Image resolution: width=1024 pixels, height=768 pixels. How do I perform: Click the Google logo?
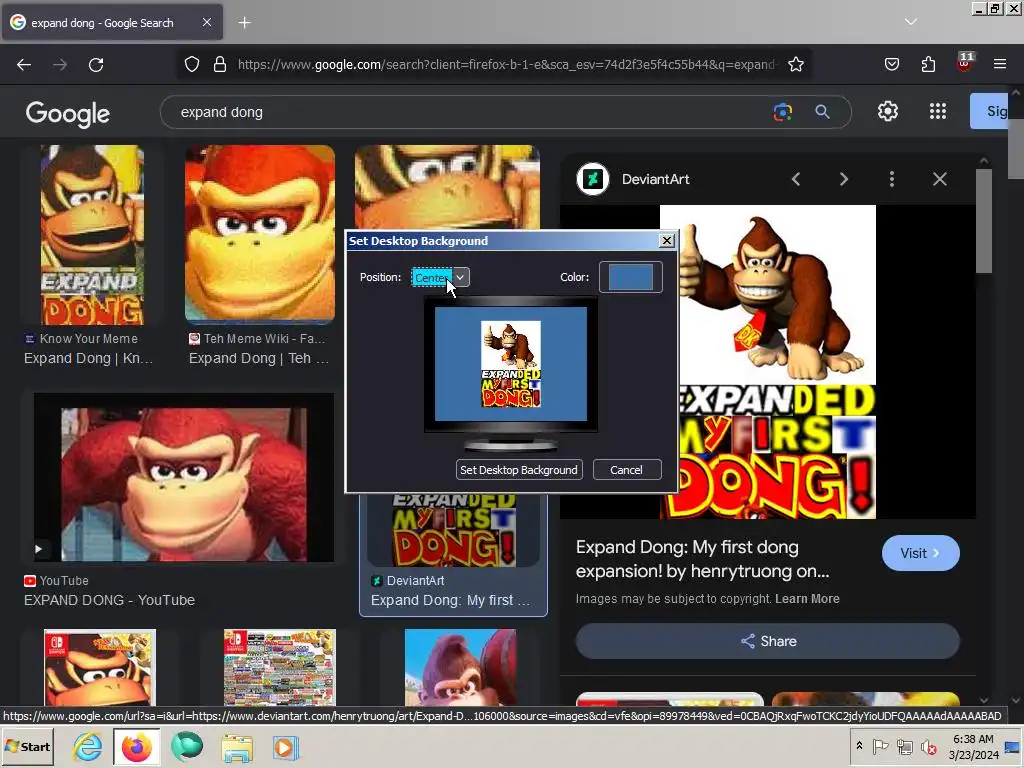click(x=67, y=114)
